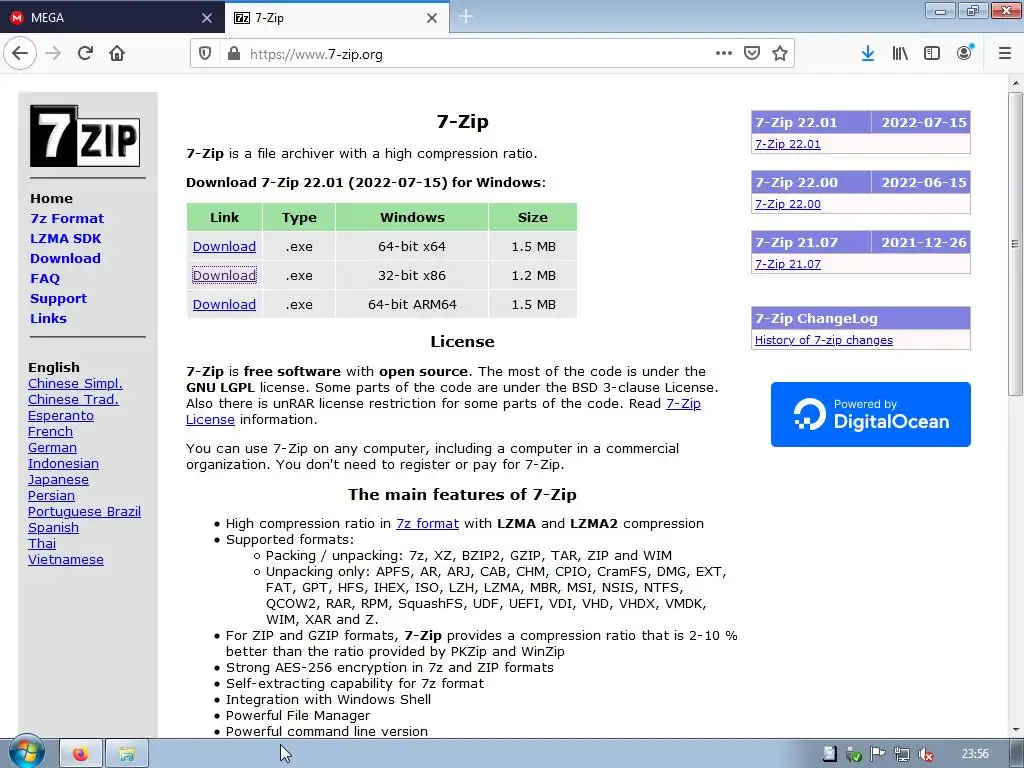The height and width of the screenshot is (768, 1024).
Task: Download the 64-bit ARM64 .exe
Action: [x=224, y=304]
